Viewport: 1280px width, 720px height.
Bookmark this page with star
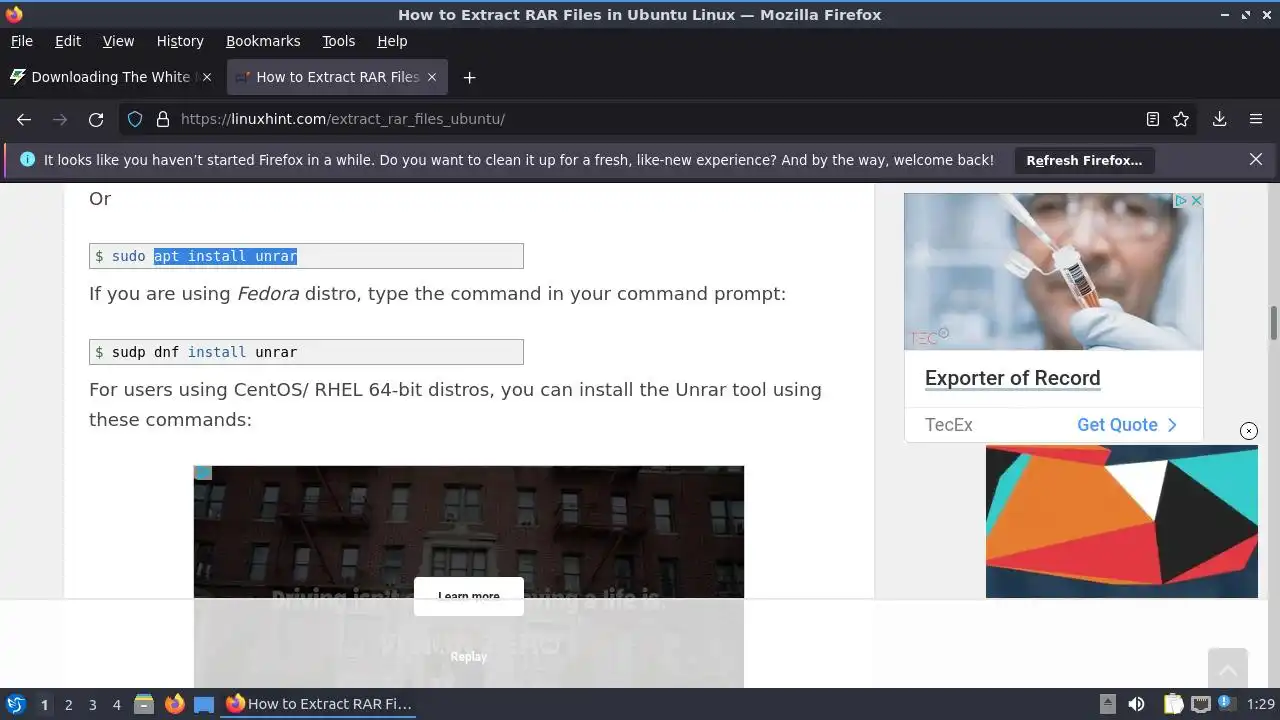tap(1181, 119)
